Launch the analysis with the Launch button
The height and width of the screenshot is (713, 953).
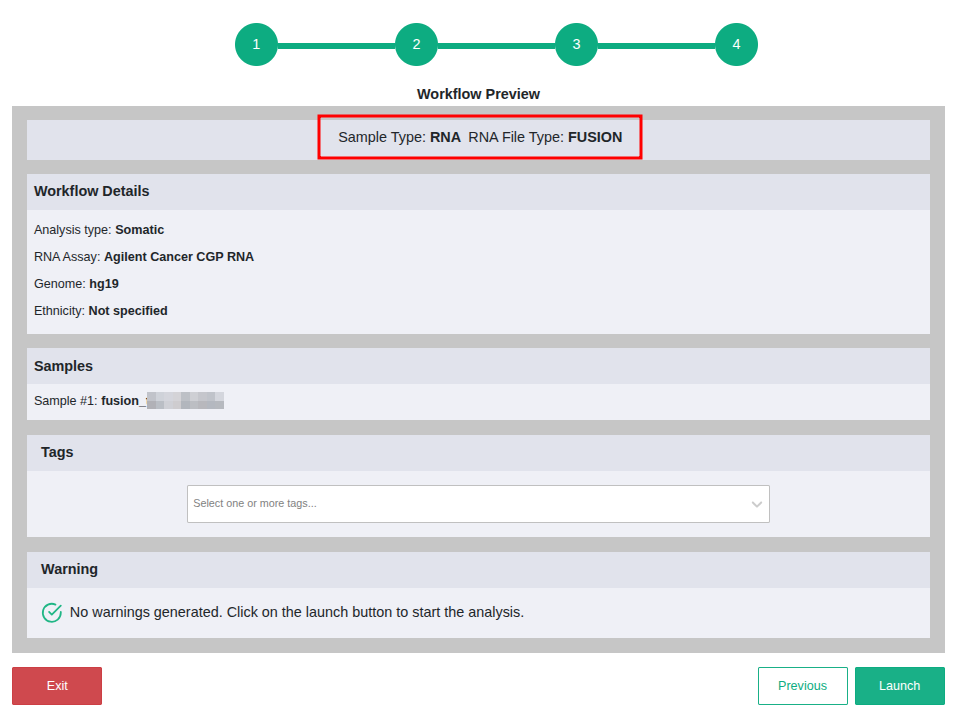[899, 686]
